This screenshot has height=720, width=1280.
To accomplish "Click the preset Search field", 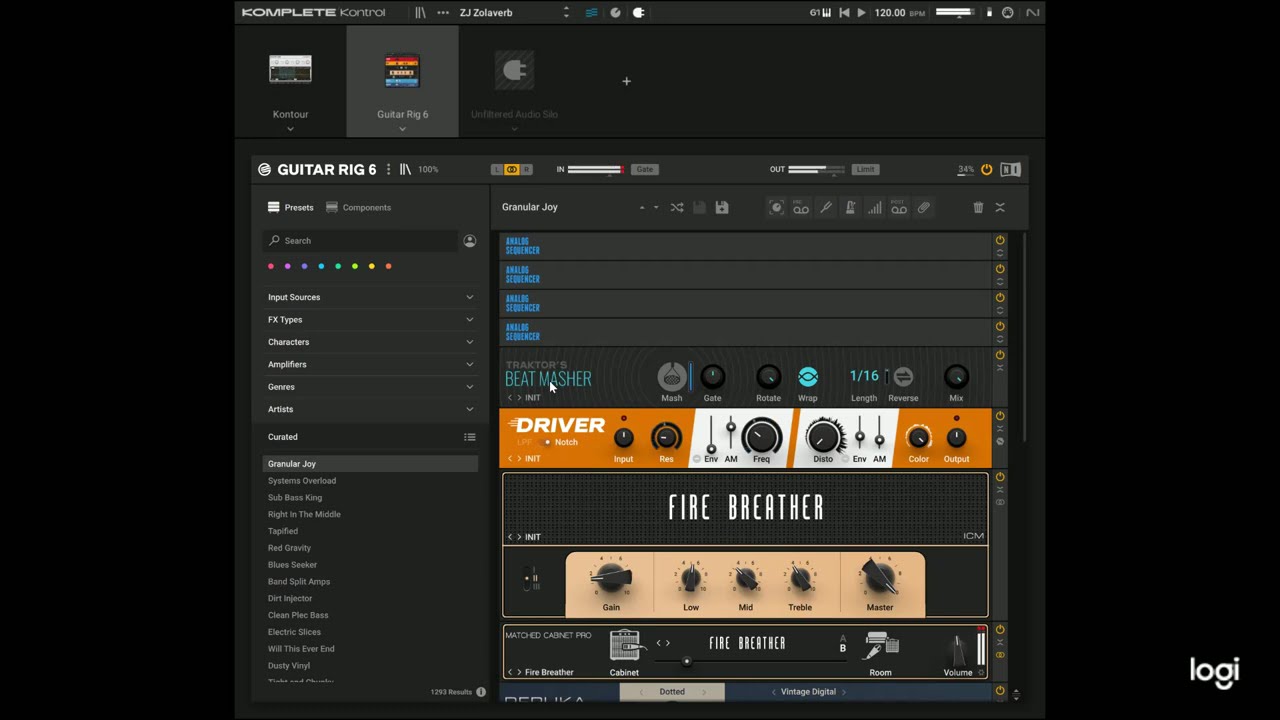I will (360, 240).
